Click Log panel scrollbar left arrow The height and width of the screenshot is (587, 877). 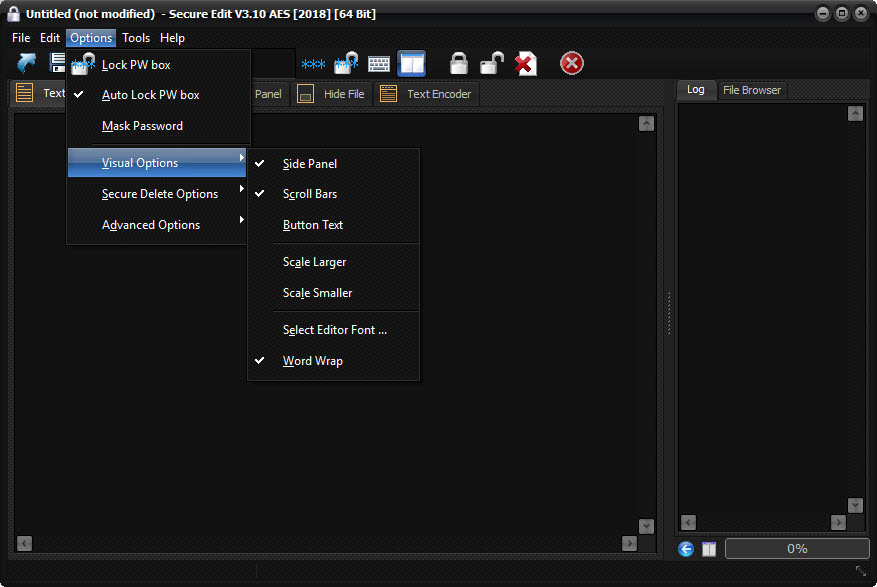(689, 523)
